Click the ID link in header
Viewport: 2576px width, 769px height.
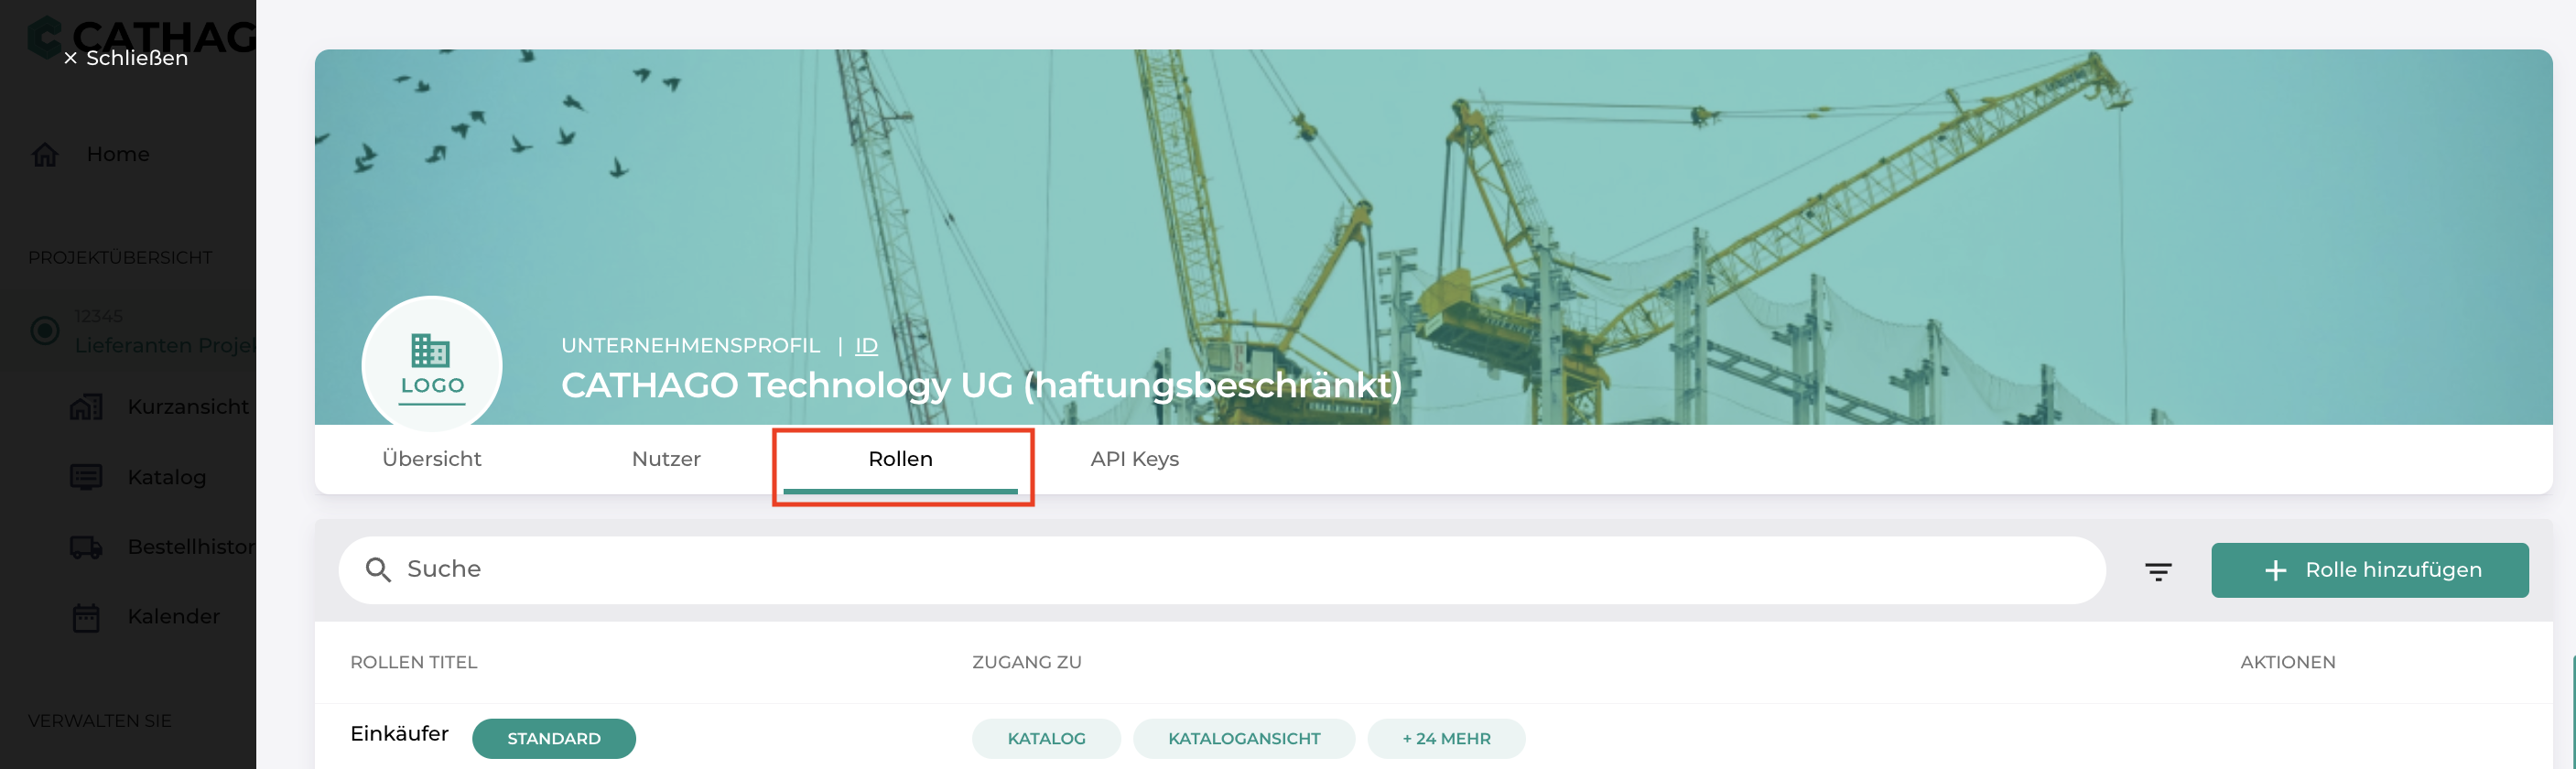(x=866, y=345)
